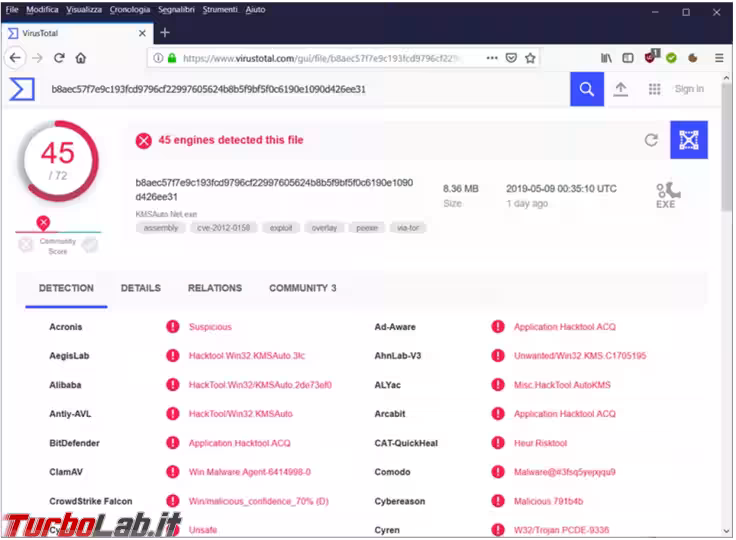Vote positive on community score
Image resolution: width=736 pixels, height=540 pixels.
tap(90, 245)
